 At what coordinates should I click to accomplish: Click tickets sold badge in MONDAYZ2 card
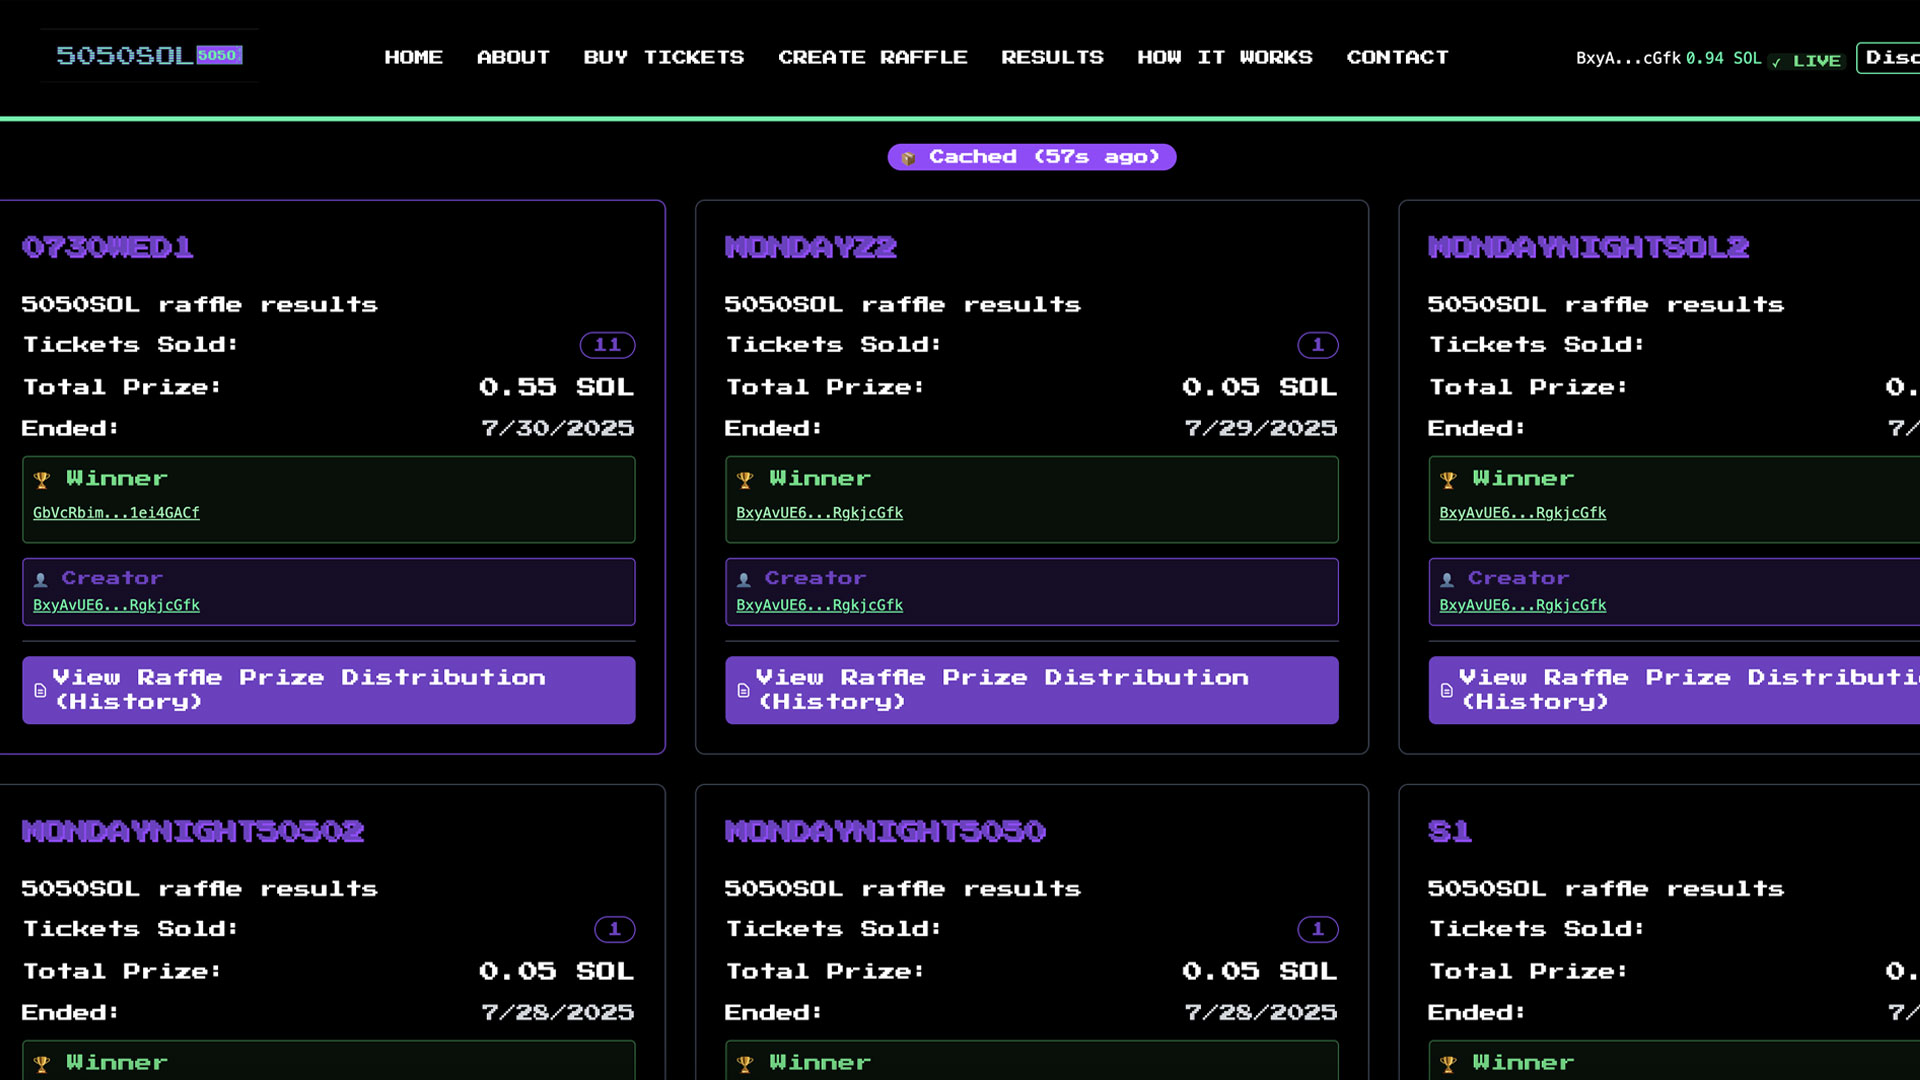click(1318, 345)
